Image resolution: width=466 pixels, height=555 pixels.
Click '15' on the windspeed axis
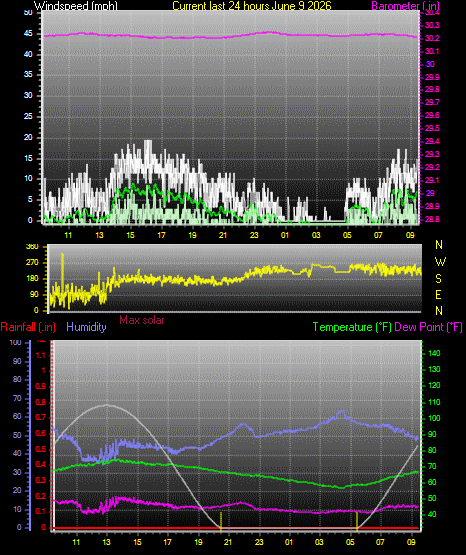pos(28,158)
